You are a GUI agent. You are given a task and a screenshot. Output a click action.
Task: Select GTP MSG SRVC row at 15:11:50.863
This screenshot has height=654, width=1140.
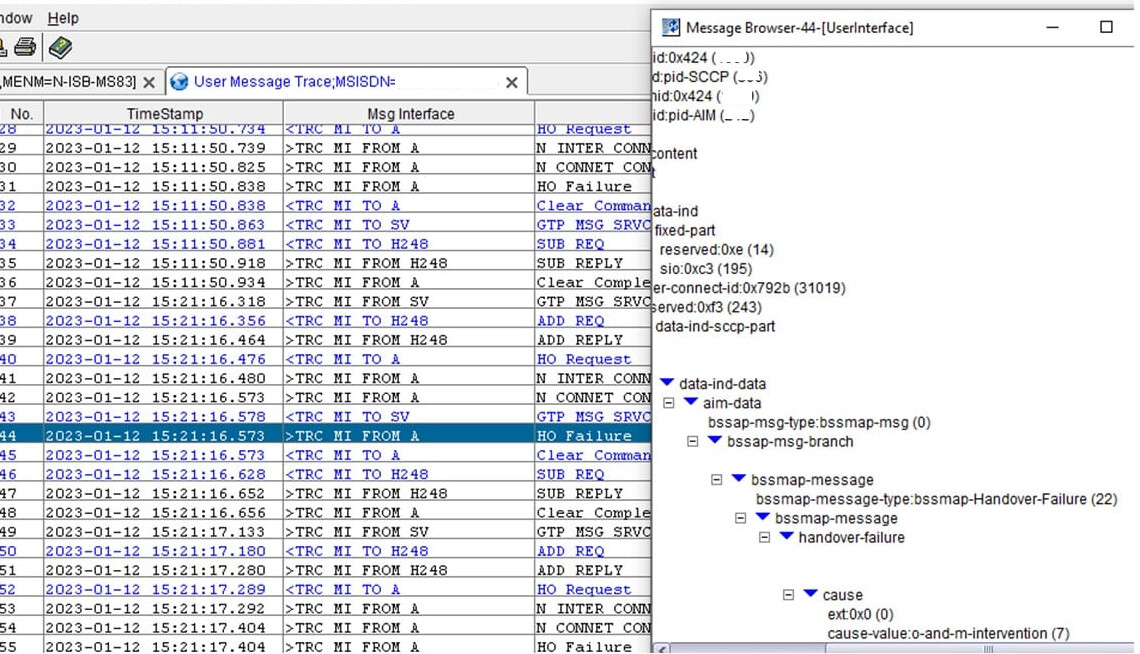point(325,225)
